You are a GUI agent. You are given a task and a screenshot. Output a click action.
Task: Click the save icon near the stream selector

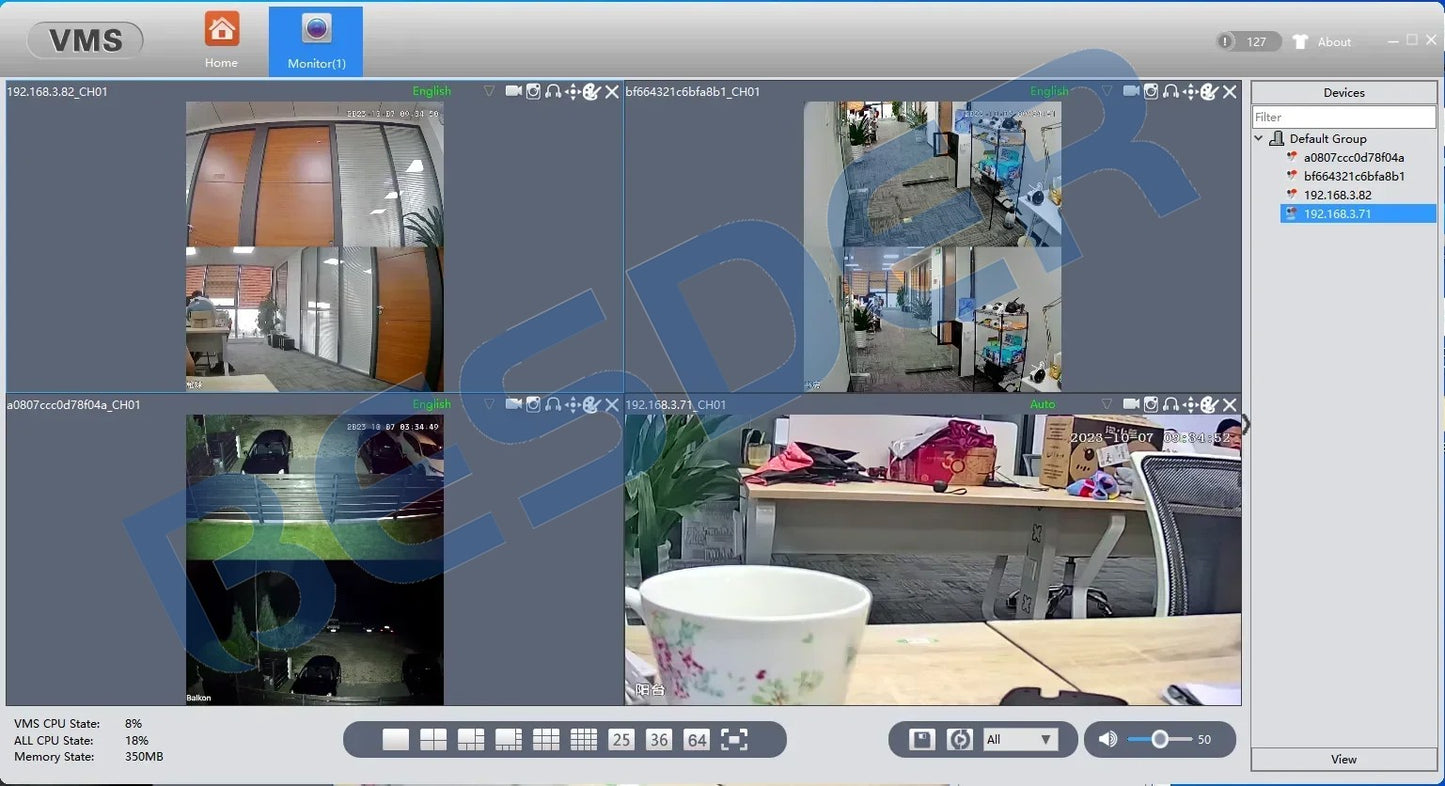pyautogui.click(x=917, y=739)
